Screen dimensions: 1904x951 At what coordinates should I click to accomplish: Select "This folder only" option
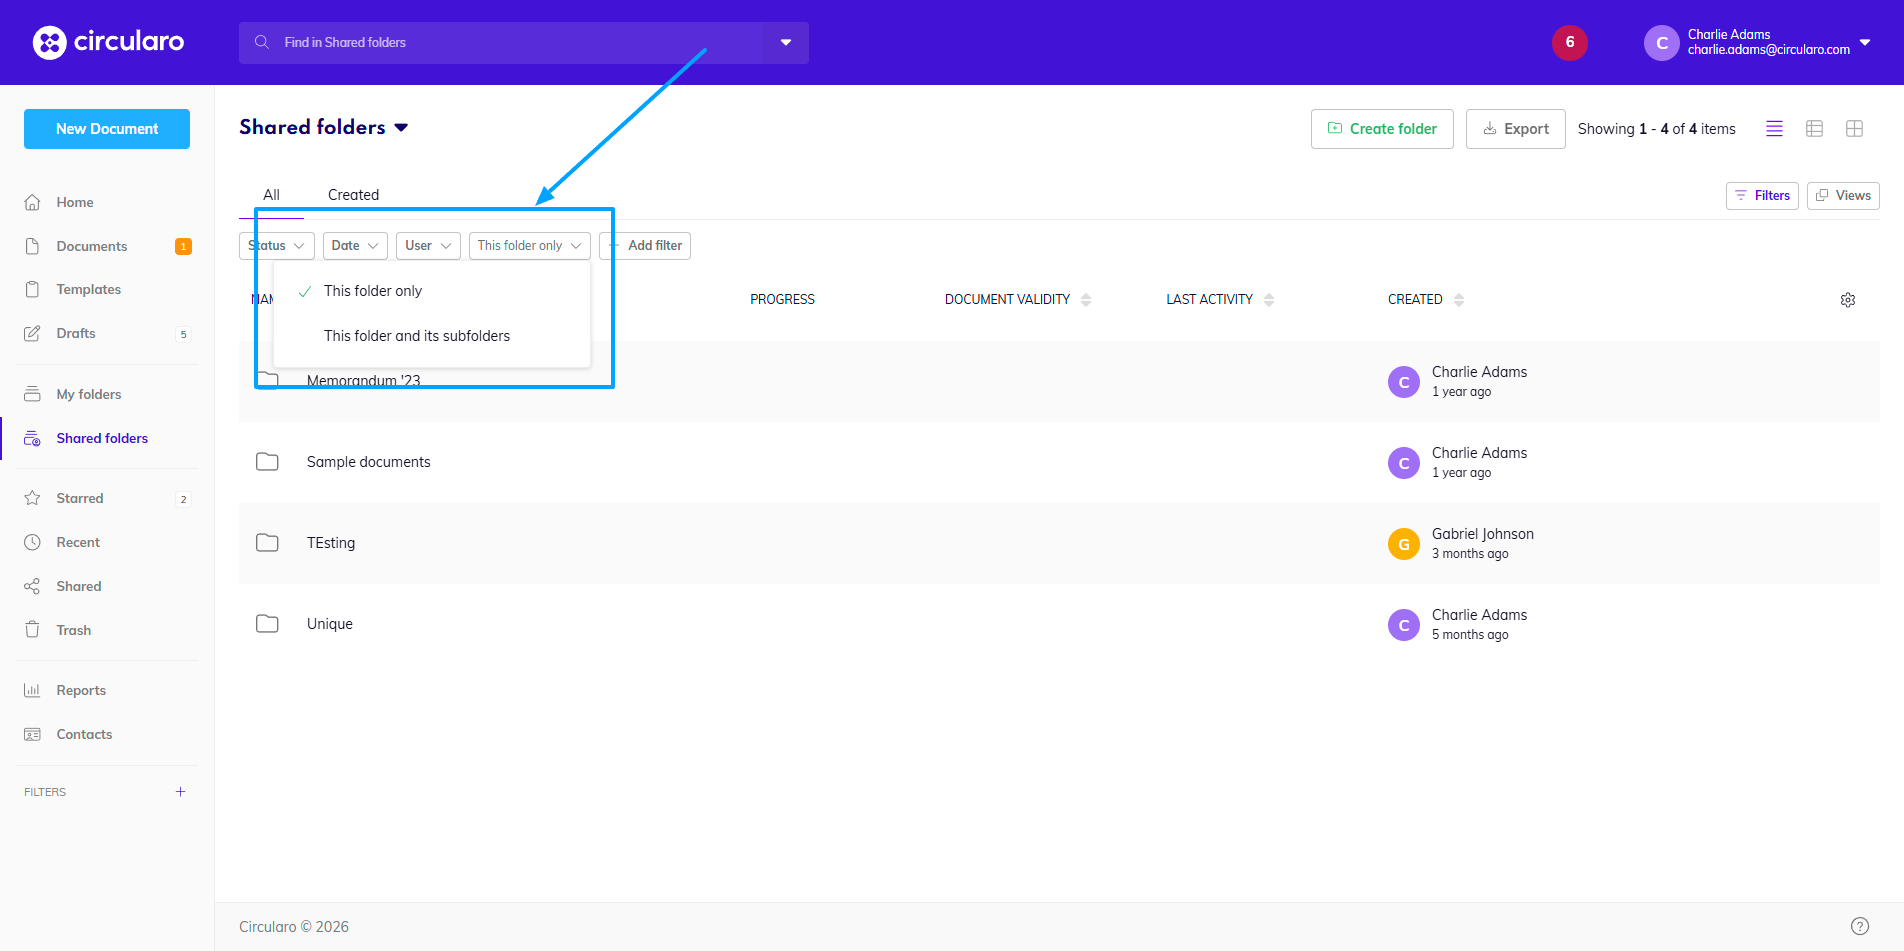coord(373,291)
